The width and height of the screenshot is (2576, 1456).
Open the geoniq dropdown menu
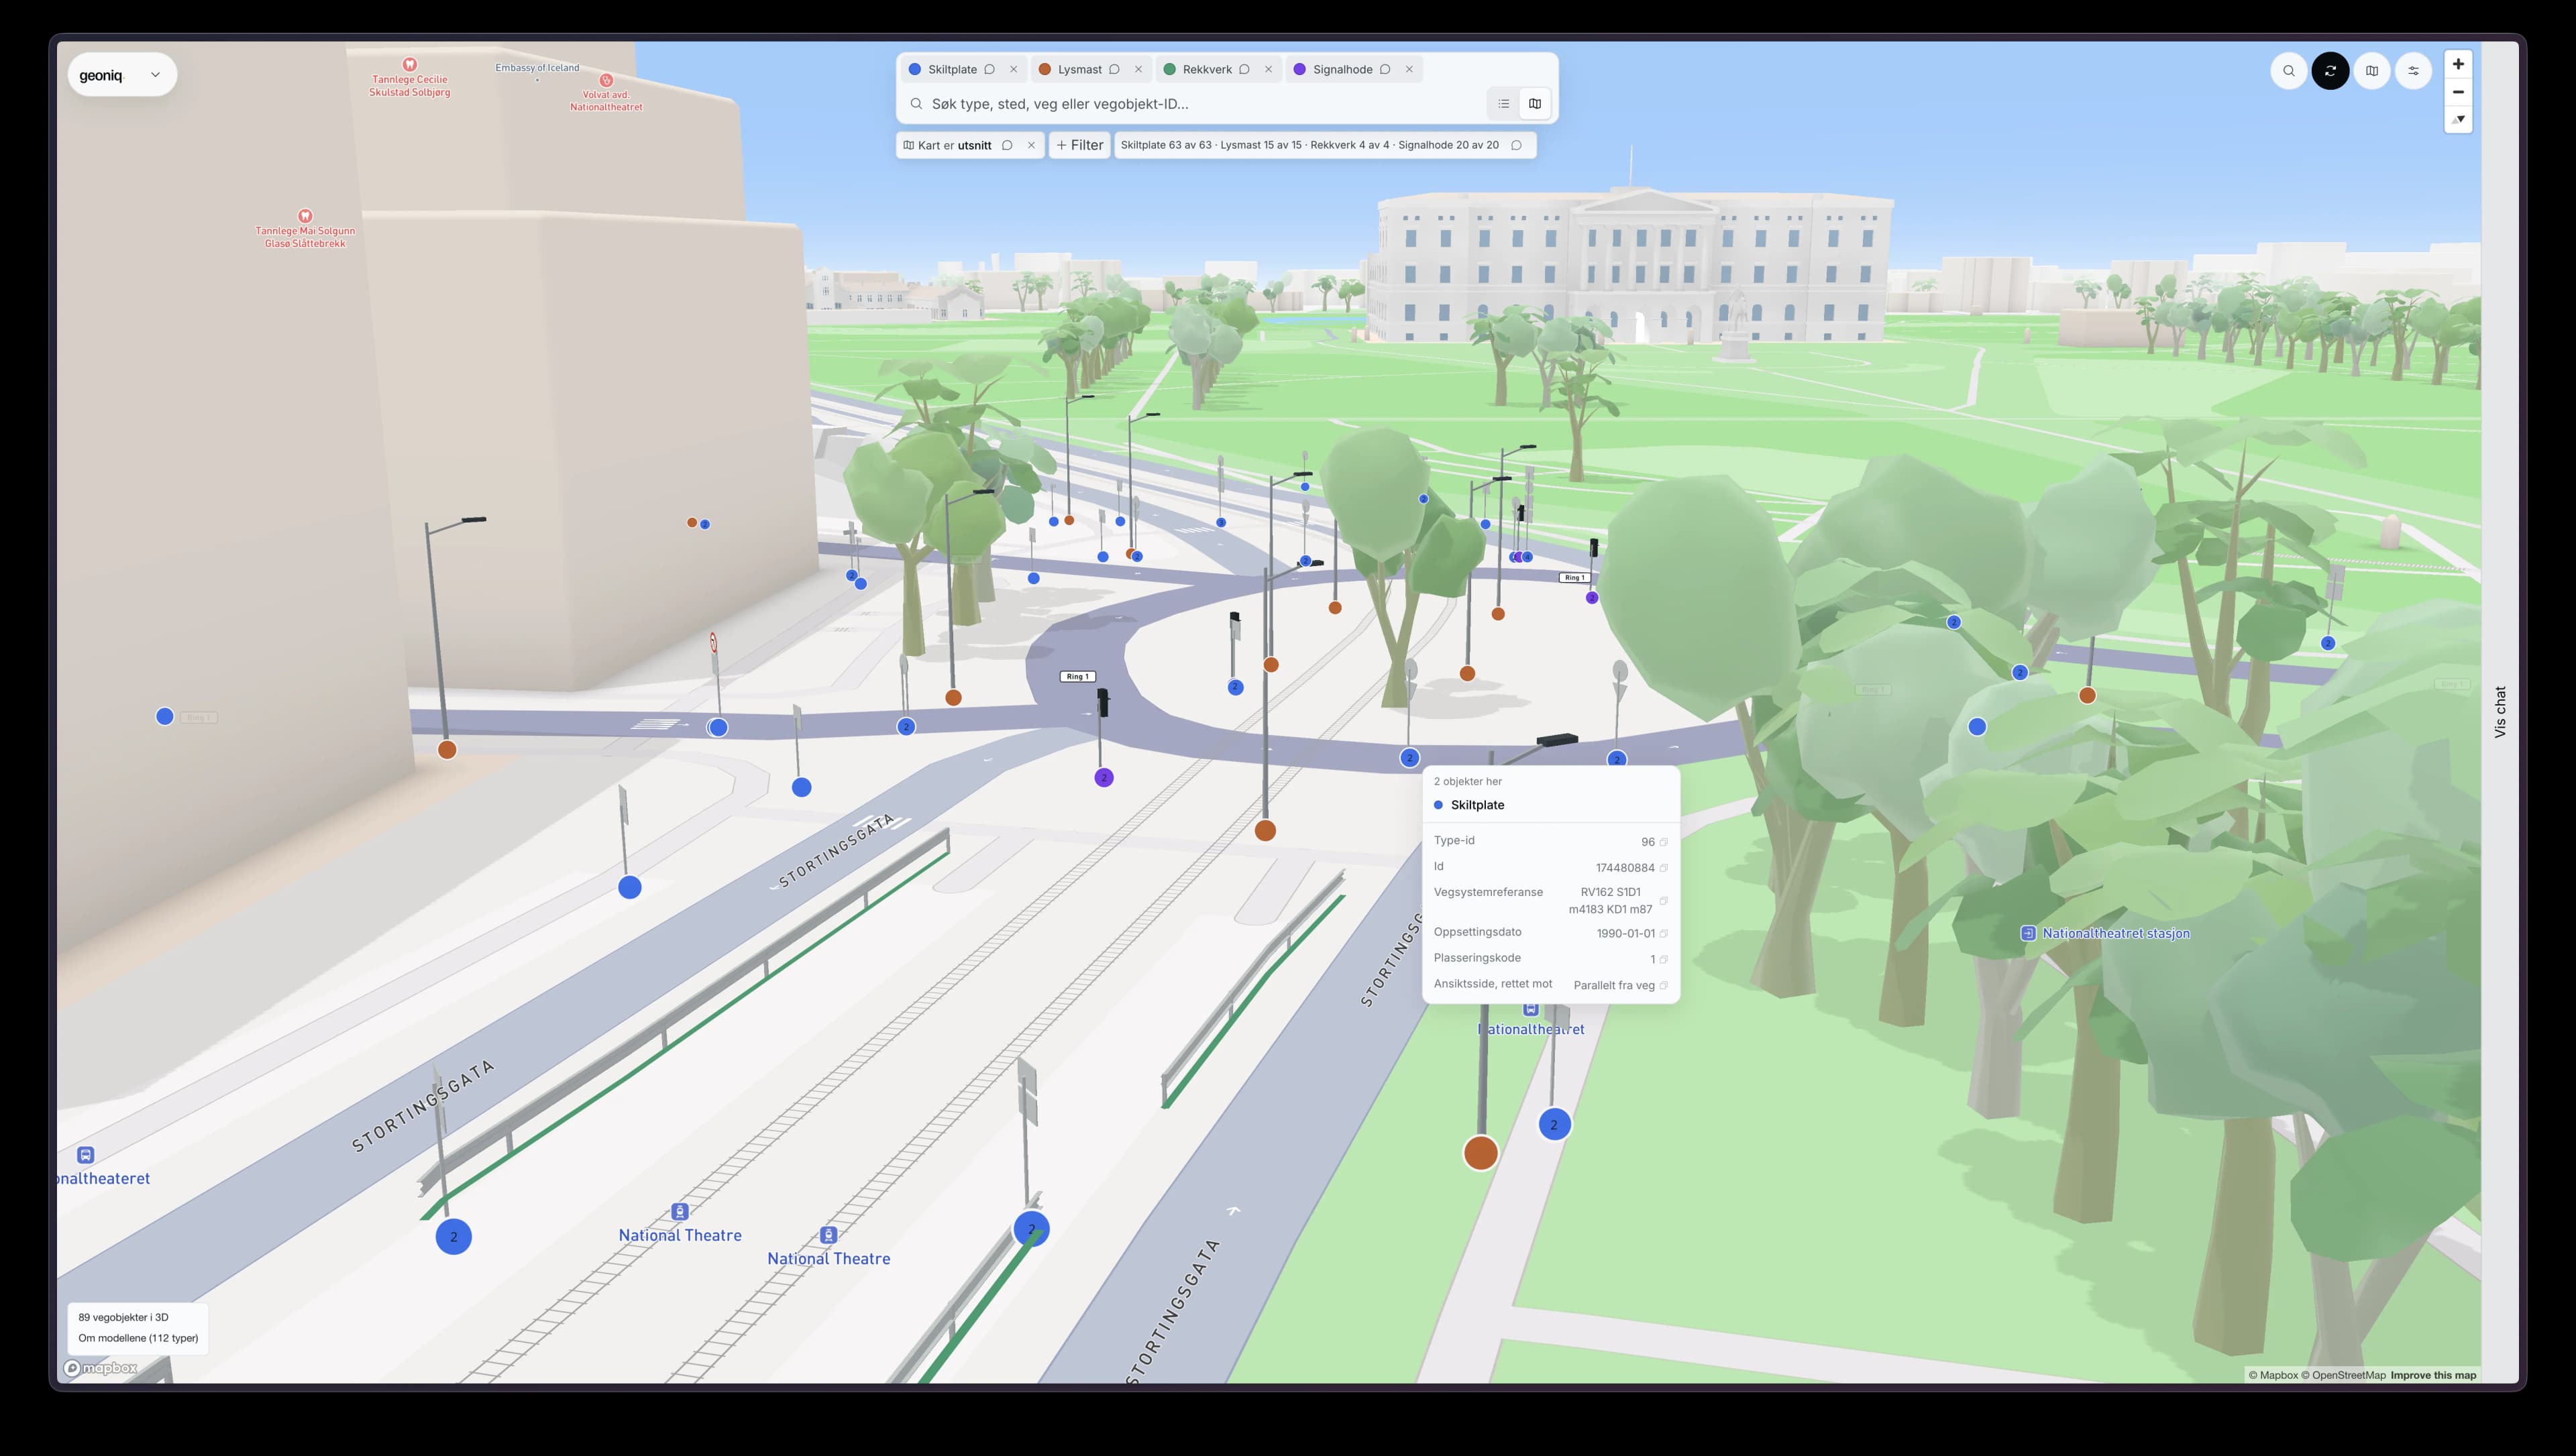click(x=121, y=75)
